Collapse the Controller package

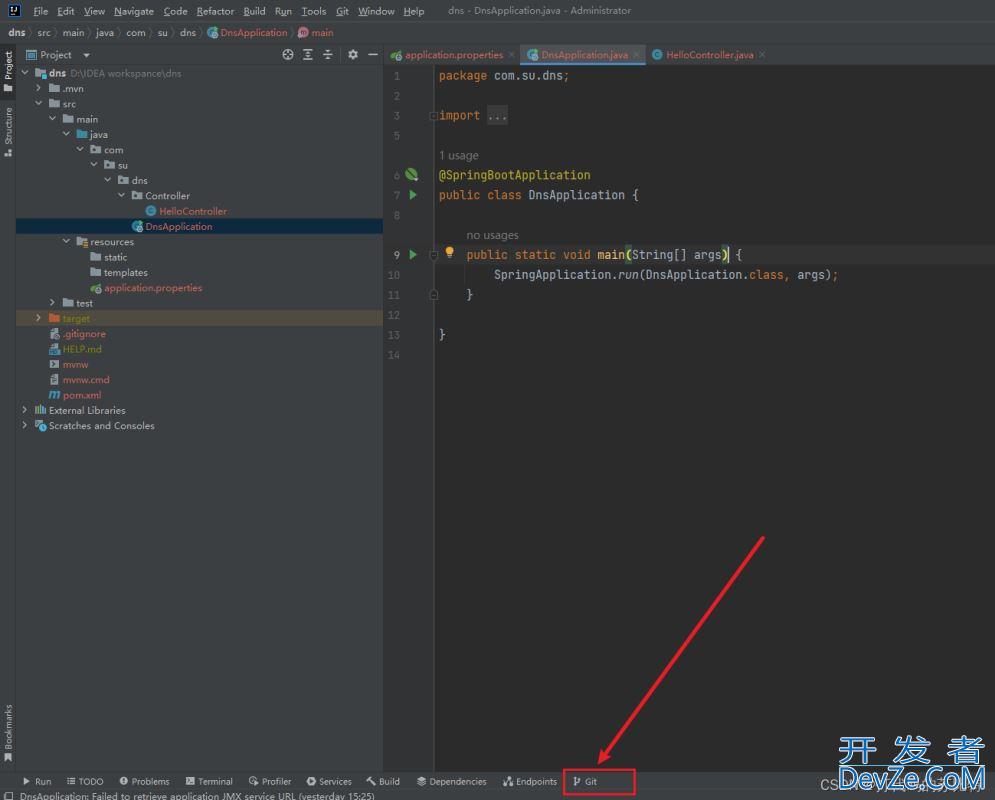pyautogui.click(x=122, y=195)
